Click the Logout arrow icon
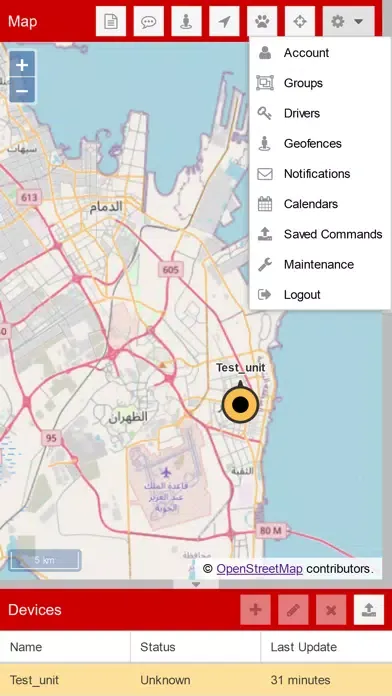This screenshot has height=696, width=392. point(265,294)
